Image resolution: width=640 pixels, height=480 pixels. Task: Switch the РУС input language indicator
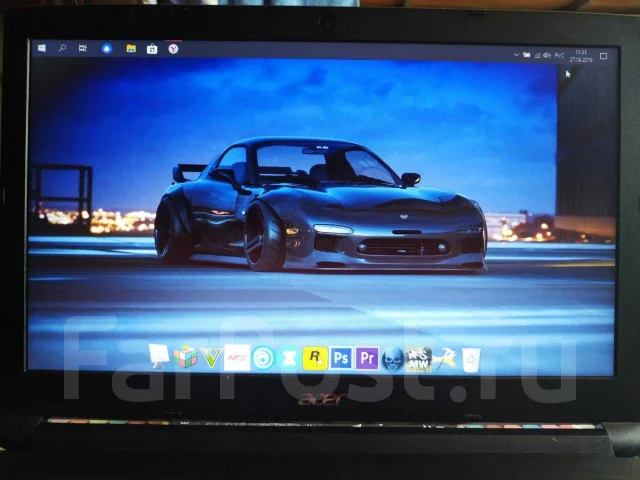(559, 56)
